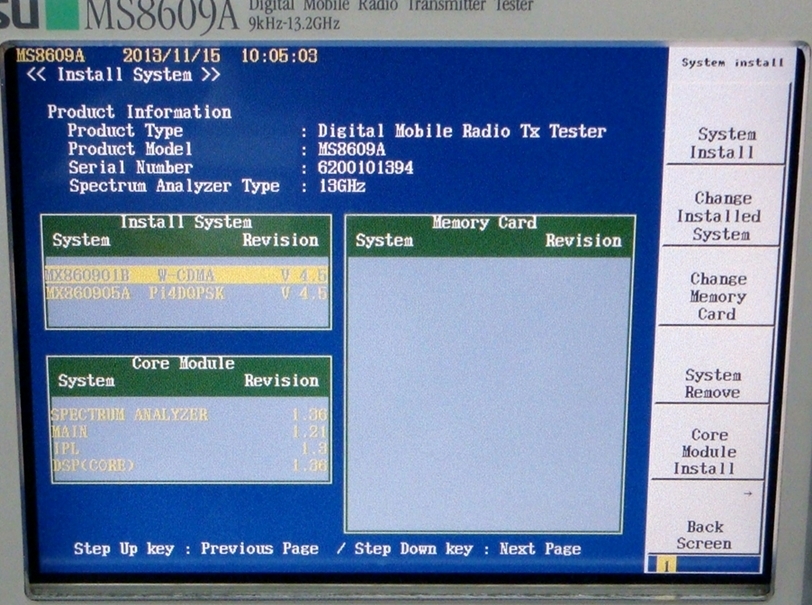Click the Step Up key Previous Page hint

pos(196,549)
